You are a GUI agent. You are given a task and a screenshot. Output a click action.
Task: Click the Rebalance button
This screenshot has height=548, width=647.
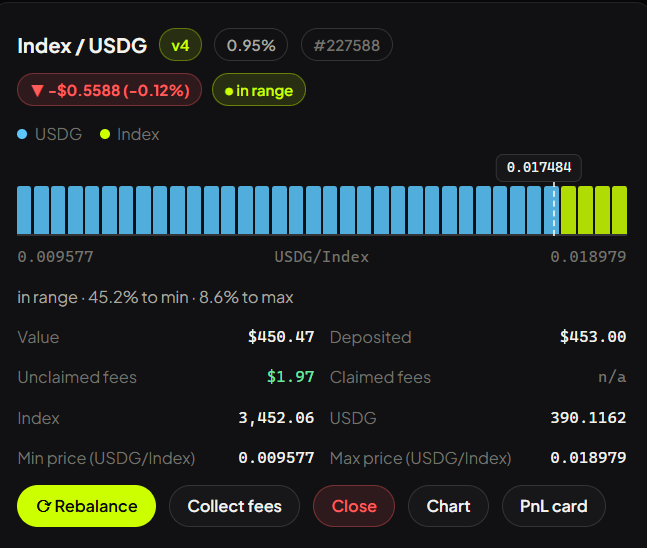86,506
